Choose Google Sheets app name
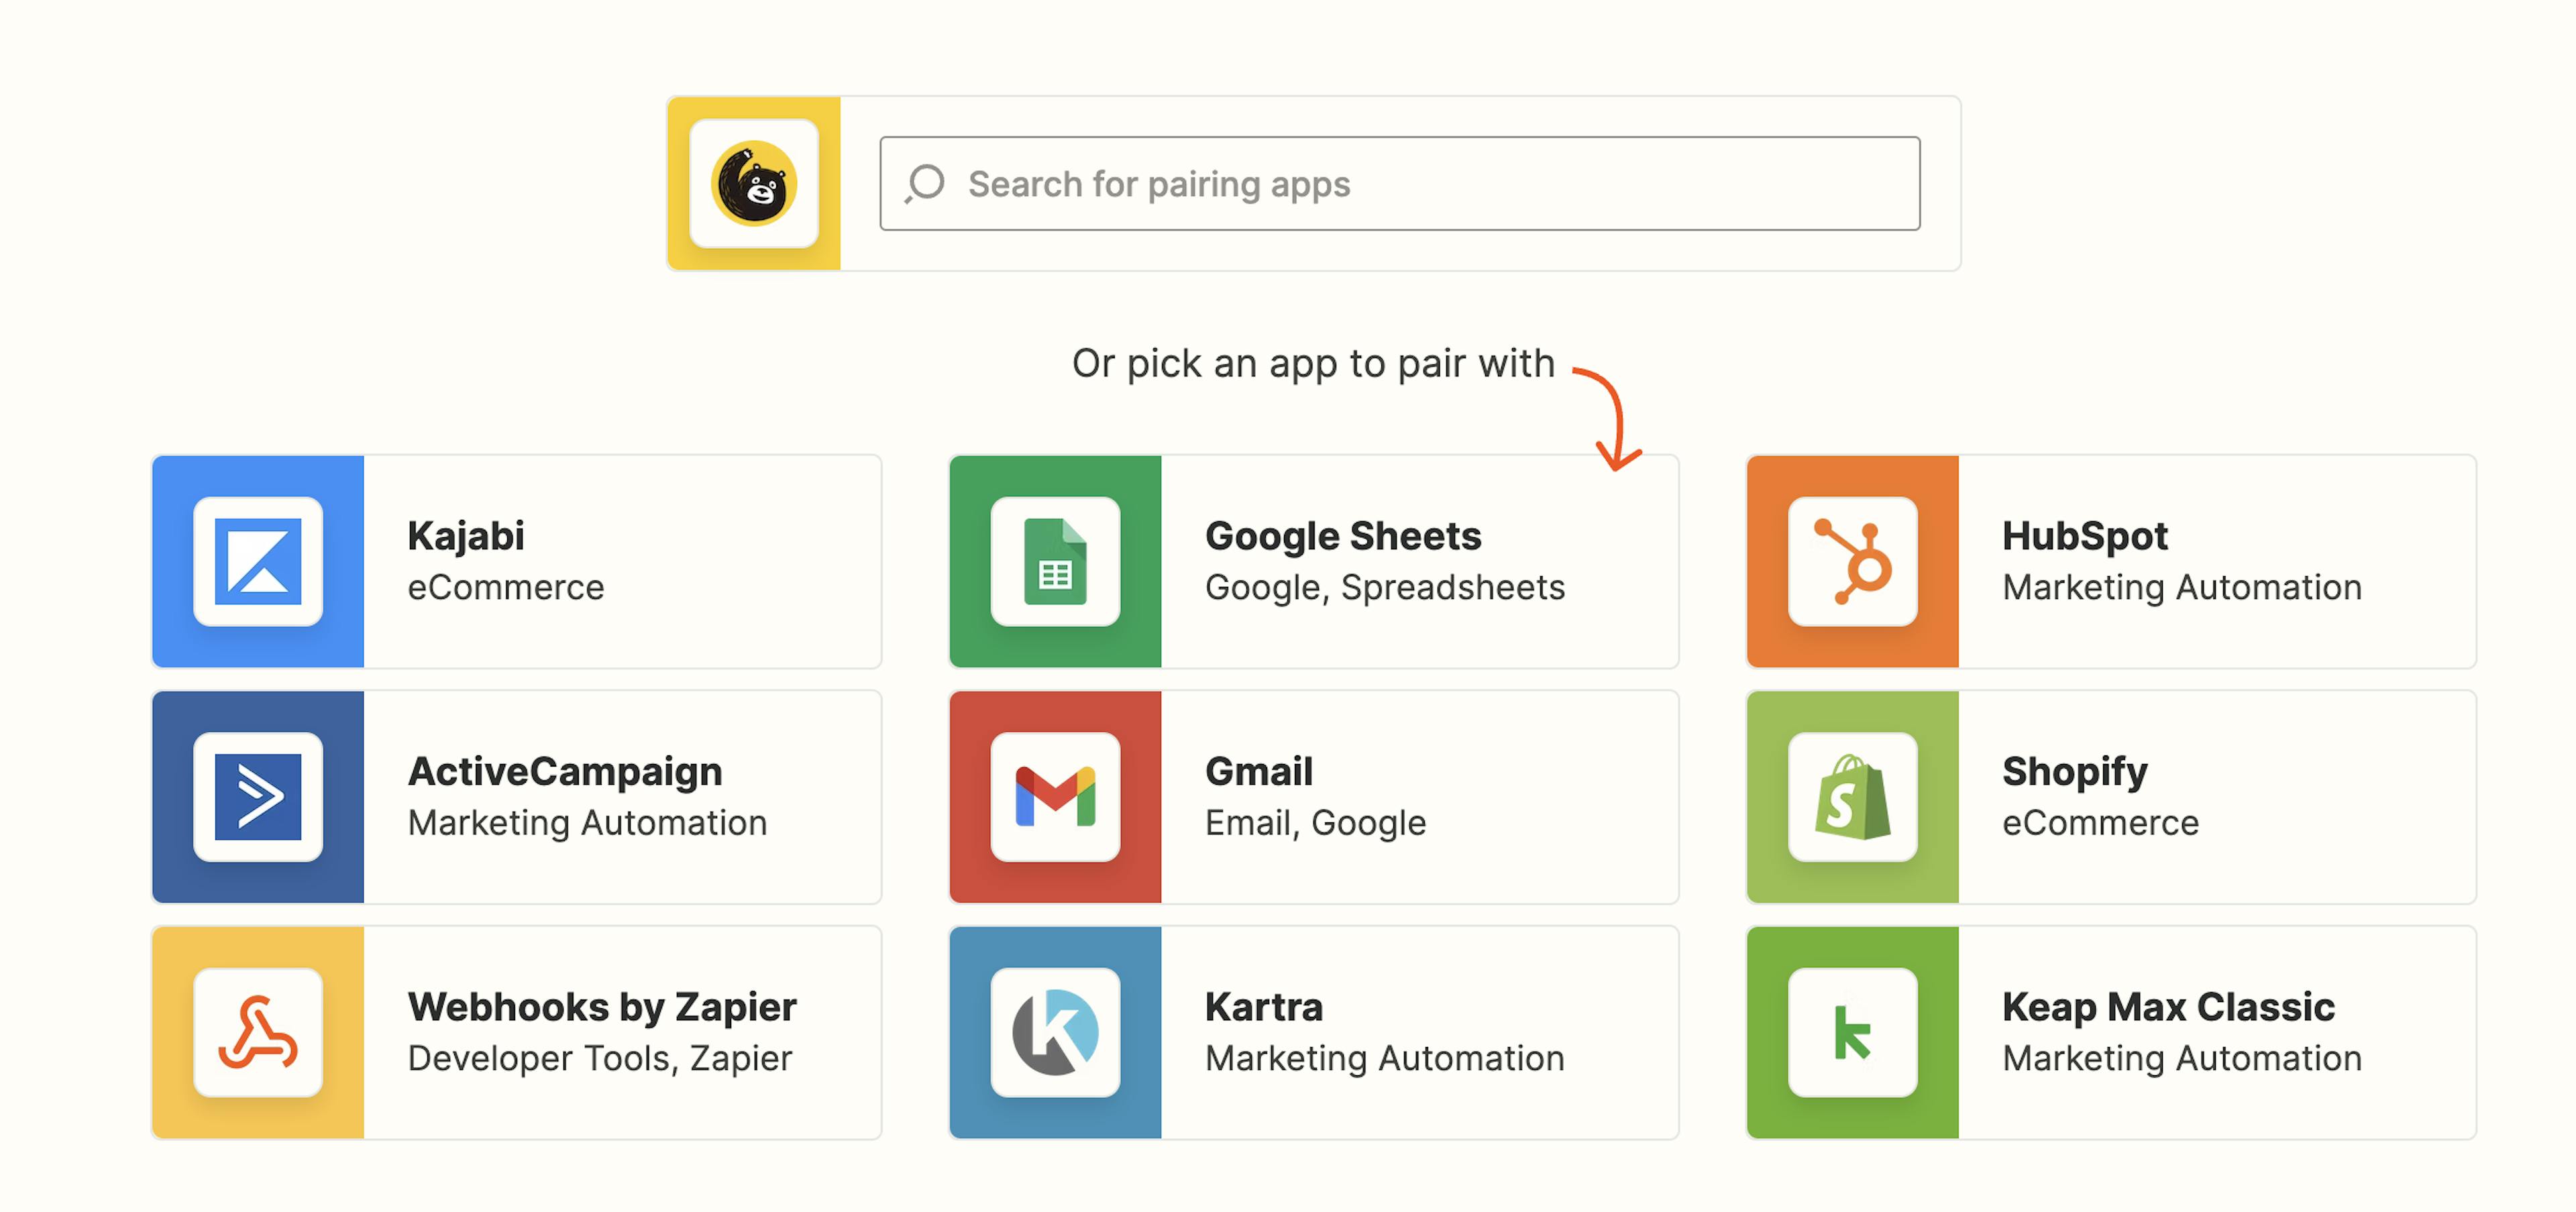This screenshot has height=1212, width=2576. 1343,536
